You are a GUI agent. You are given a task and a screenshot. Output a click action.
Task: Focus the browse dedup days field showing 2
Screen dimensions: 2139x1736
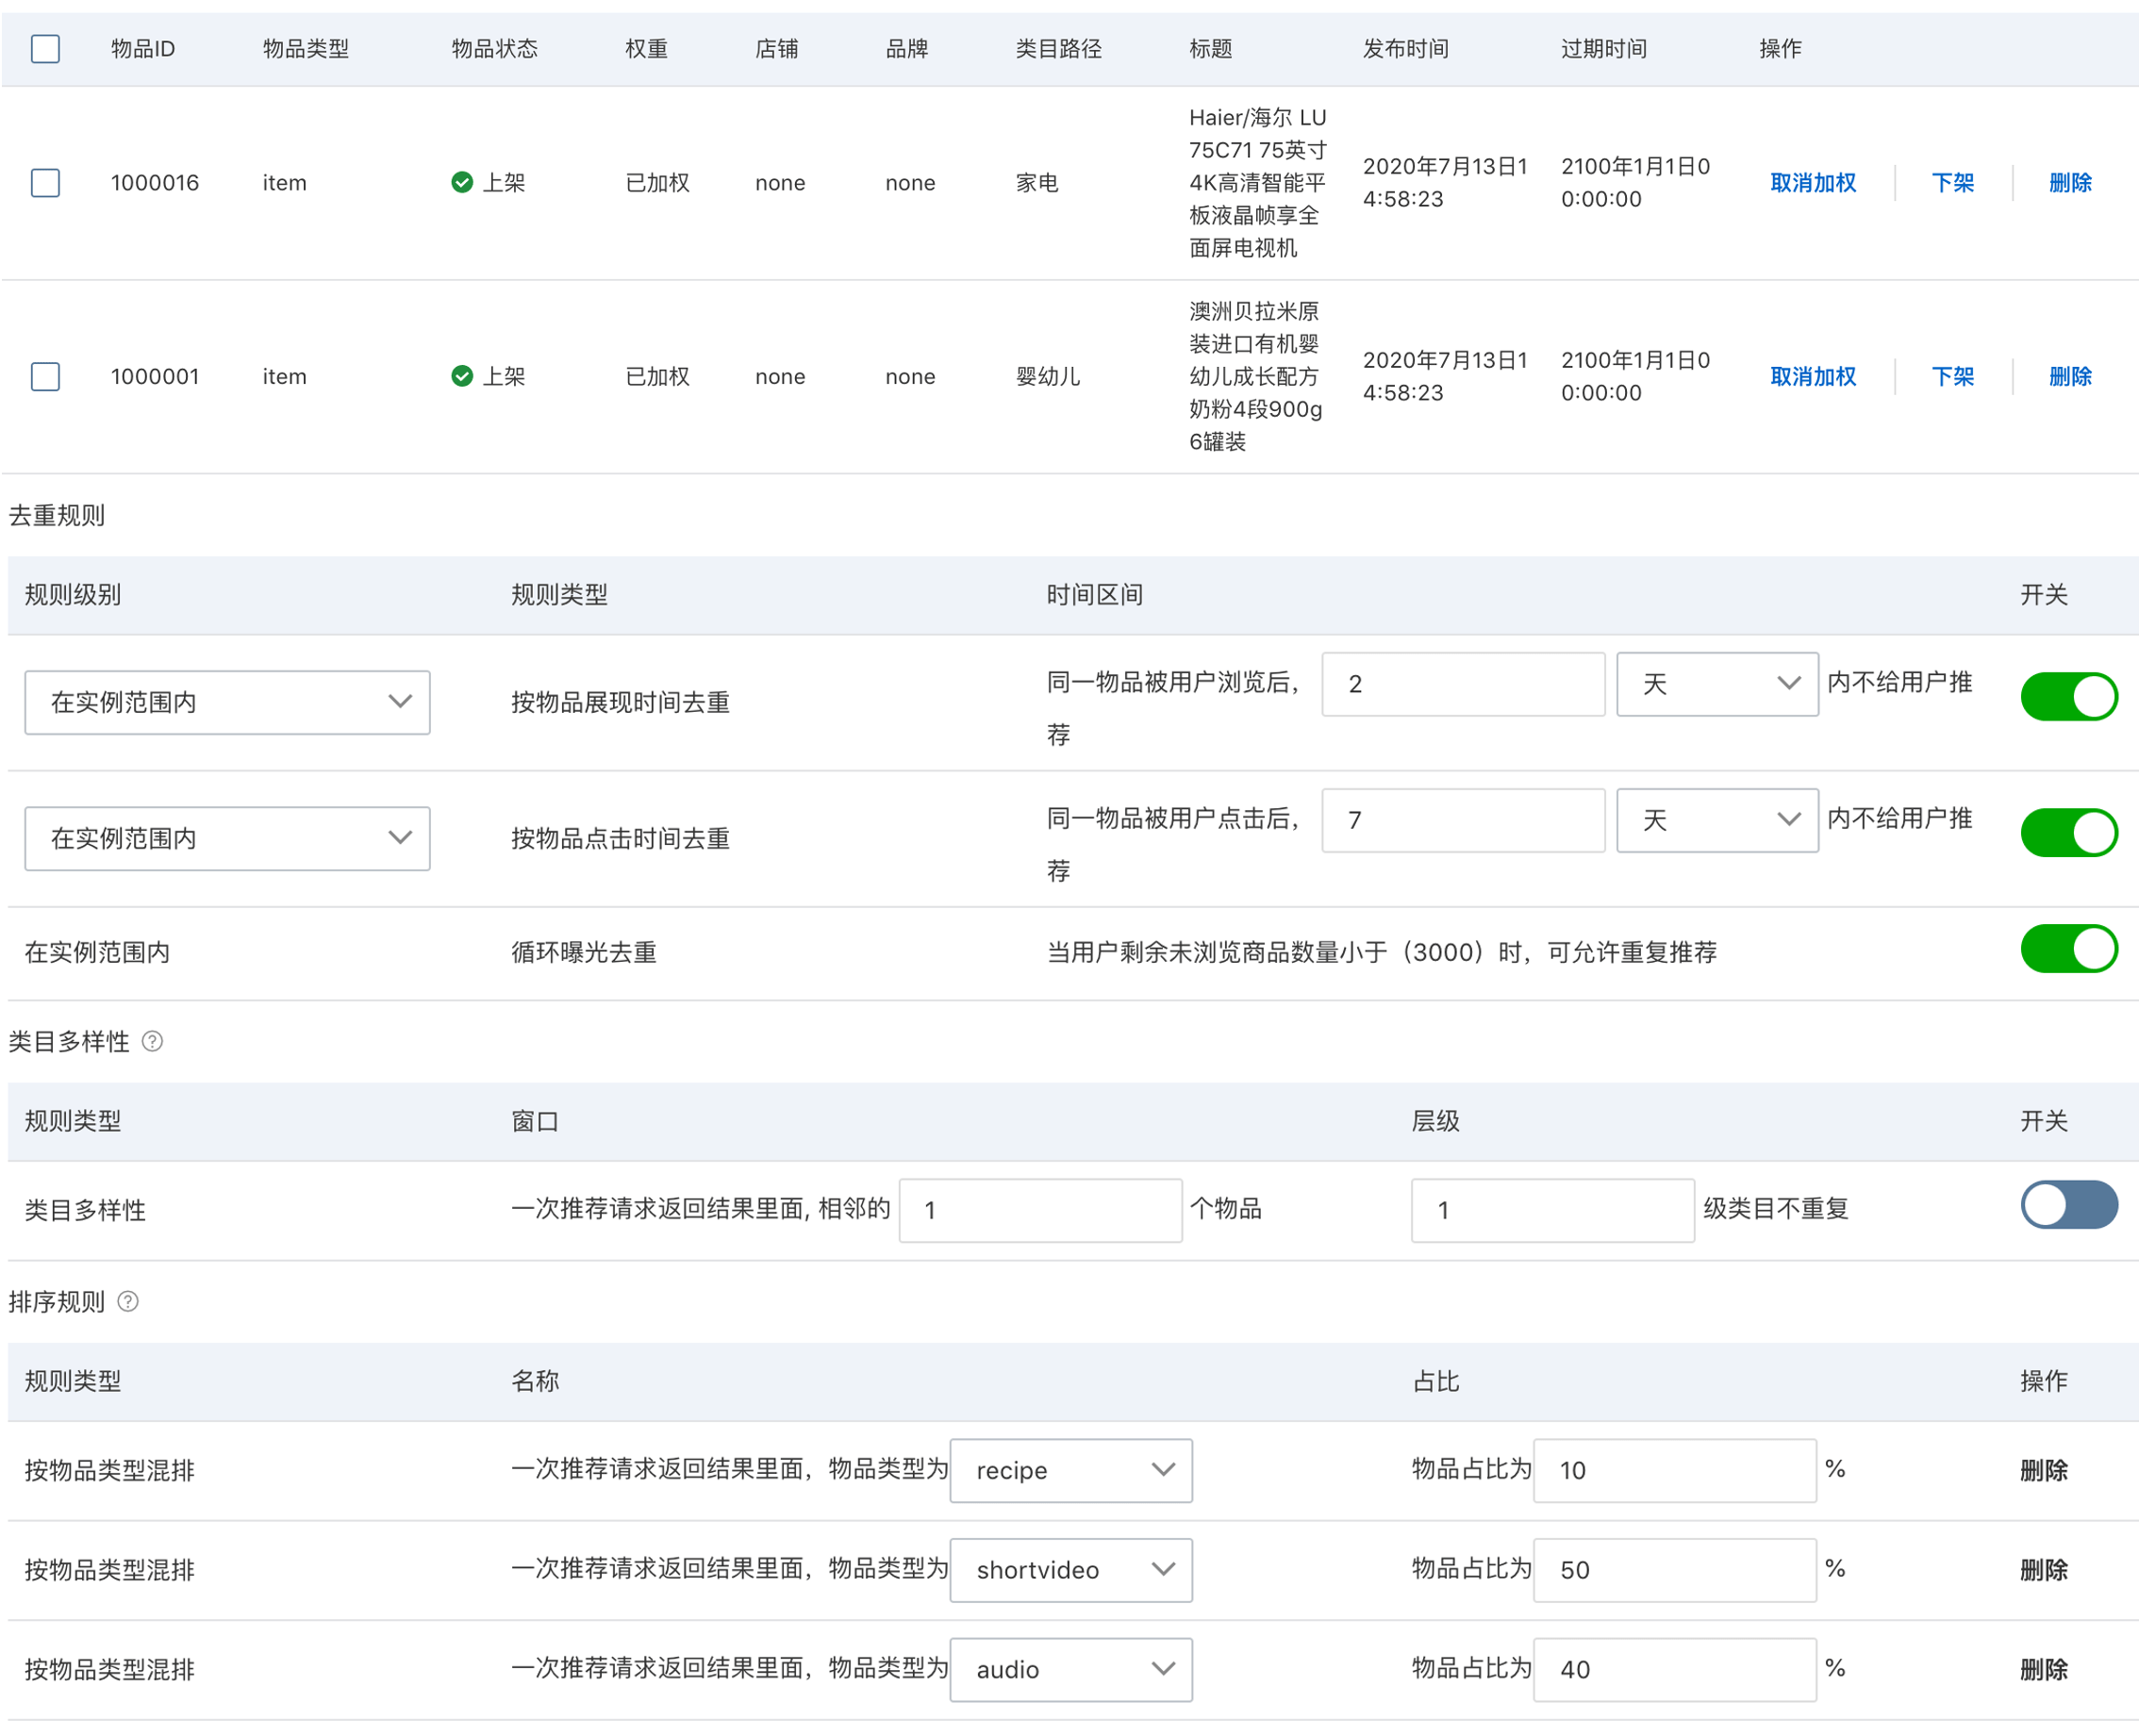1463,684
